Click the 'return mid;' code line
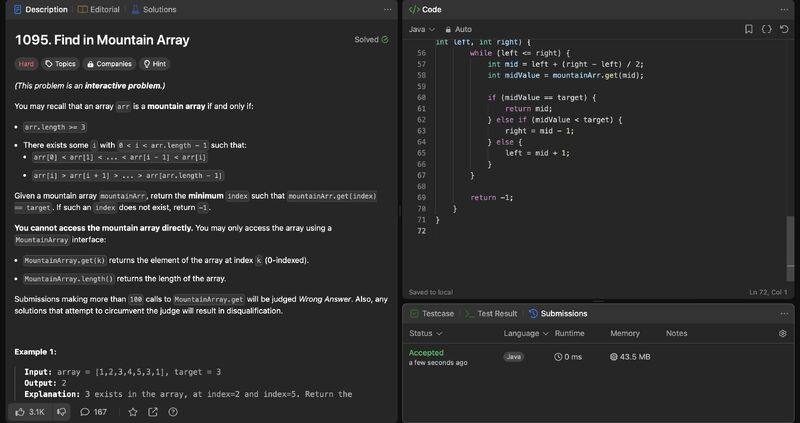The height and width of the screenshot is (423, 800). click(529, 109)
